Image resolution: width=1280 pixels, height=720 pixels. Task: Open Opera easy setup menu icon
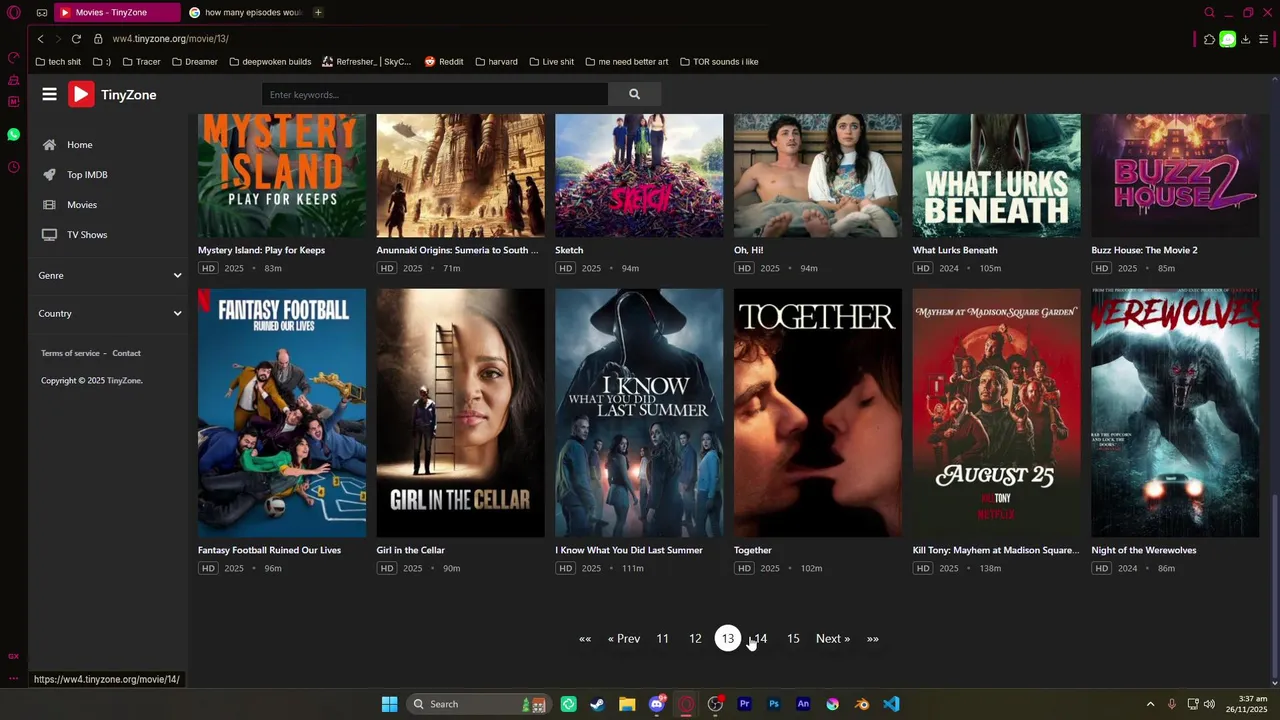point(1264,39)
